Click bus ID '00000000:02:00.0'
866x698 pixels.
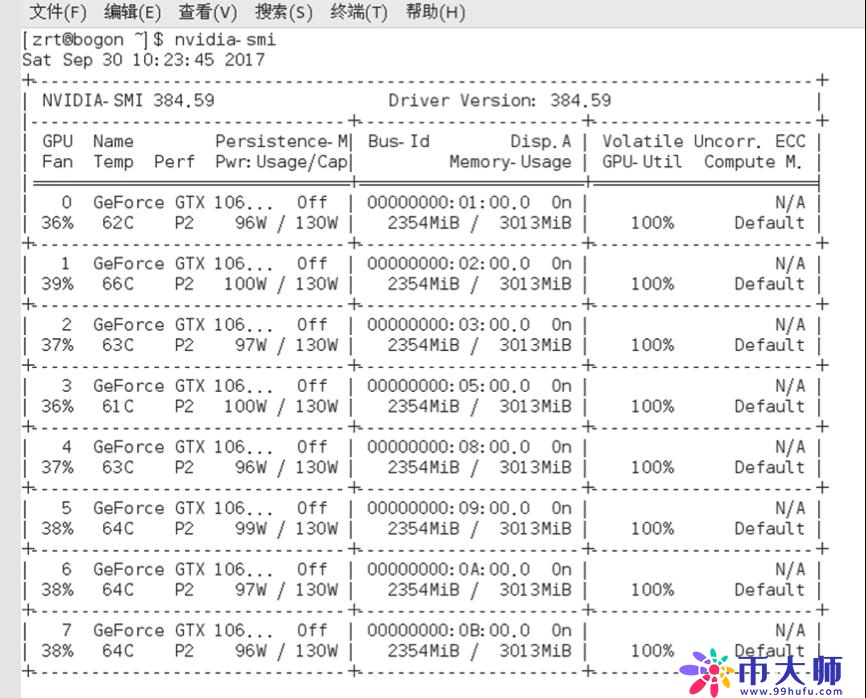[x=449, y=264]
